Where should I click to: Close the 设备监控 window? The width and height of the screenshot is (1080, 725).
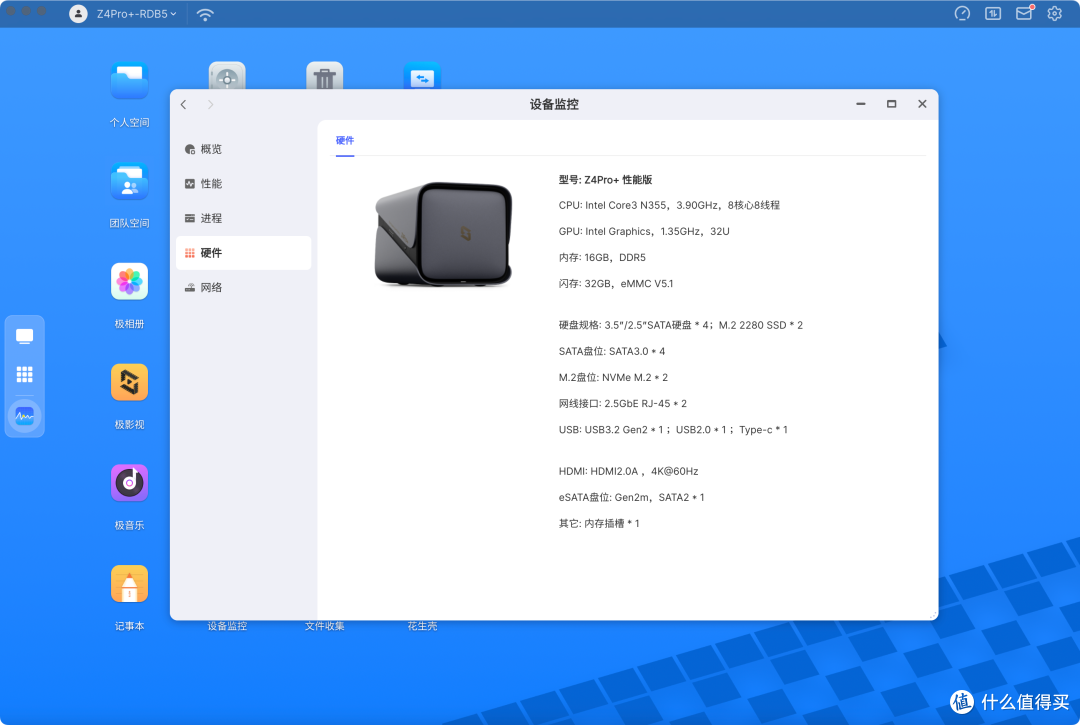coord(922,104)
